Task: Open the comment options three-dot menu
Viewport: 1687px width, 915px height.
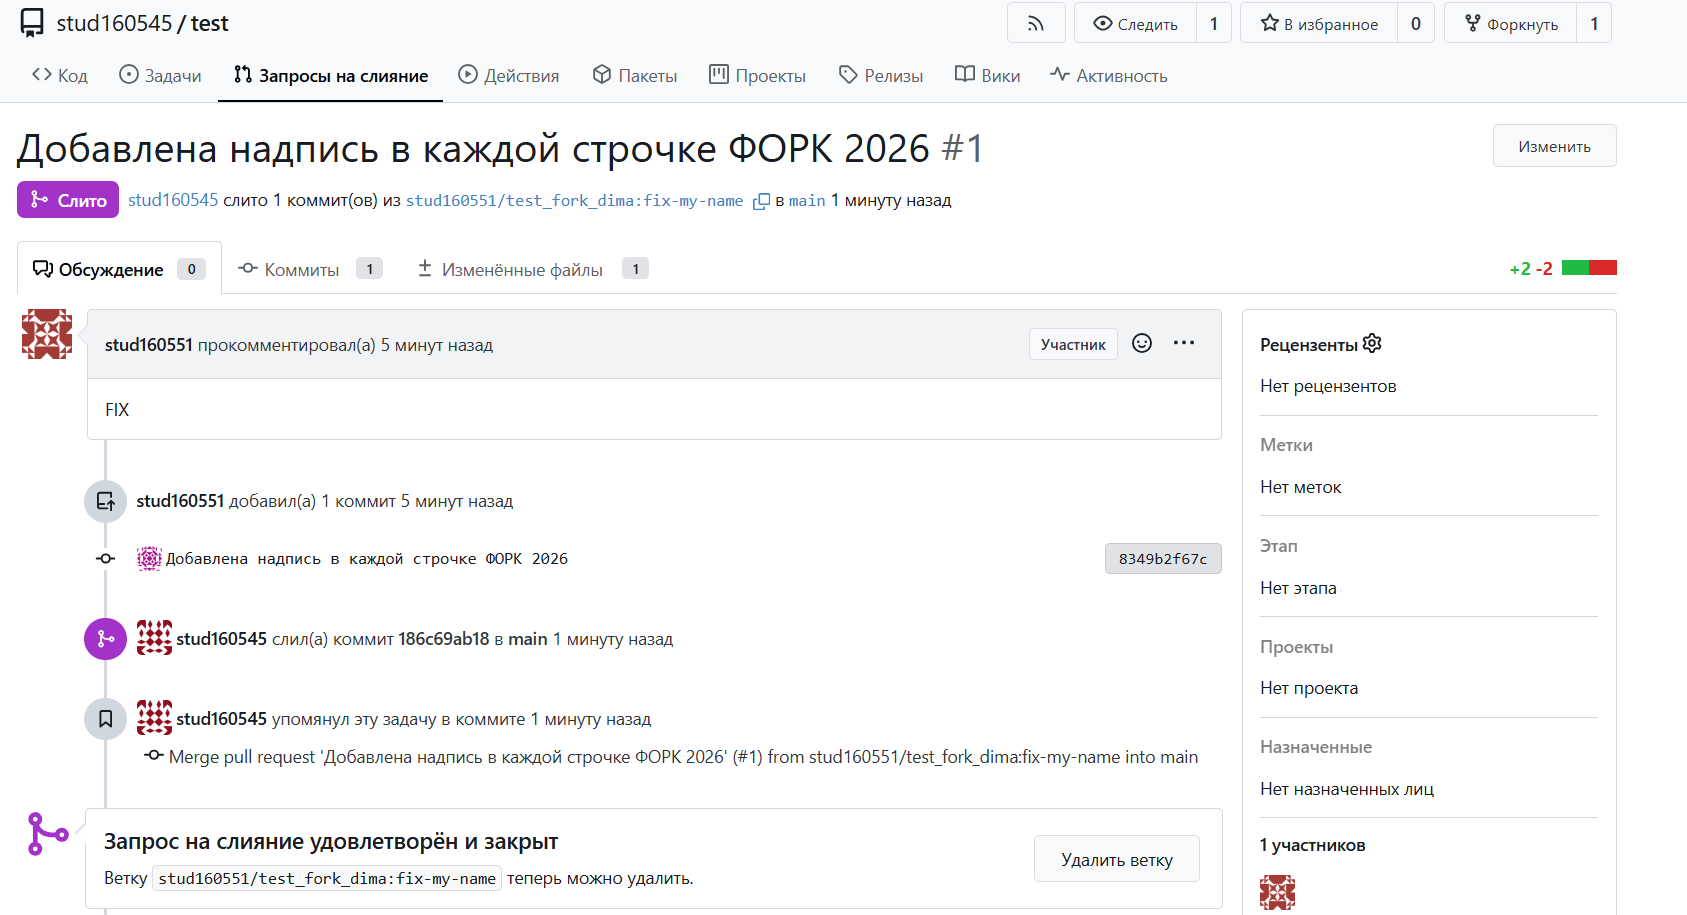Action: [x=1184, y=343]
